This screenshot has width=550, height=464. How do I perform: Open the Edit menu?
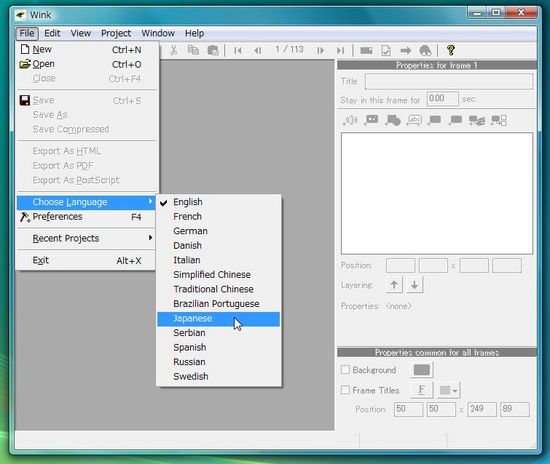point(52,33)
